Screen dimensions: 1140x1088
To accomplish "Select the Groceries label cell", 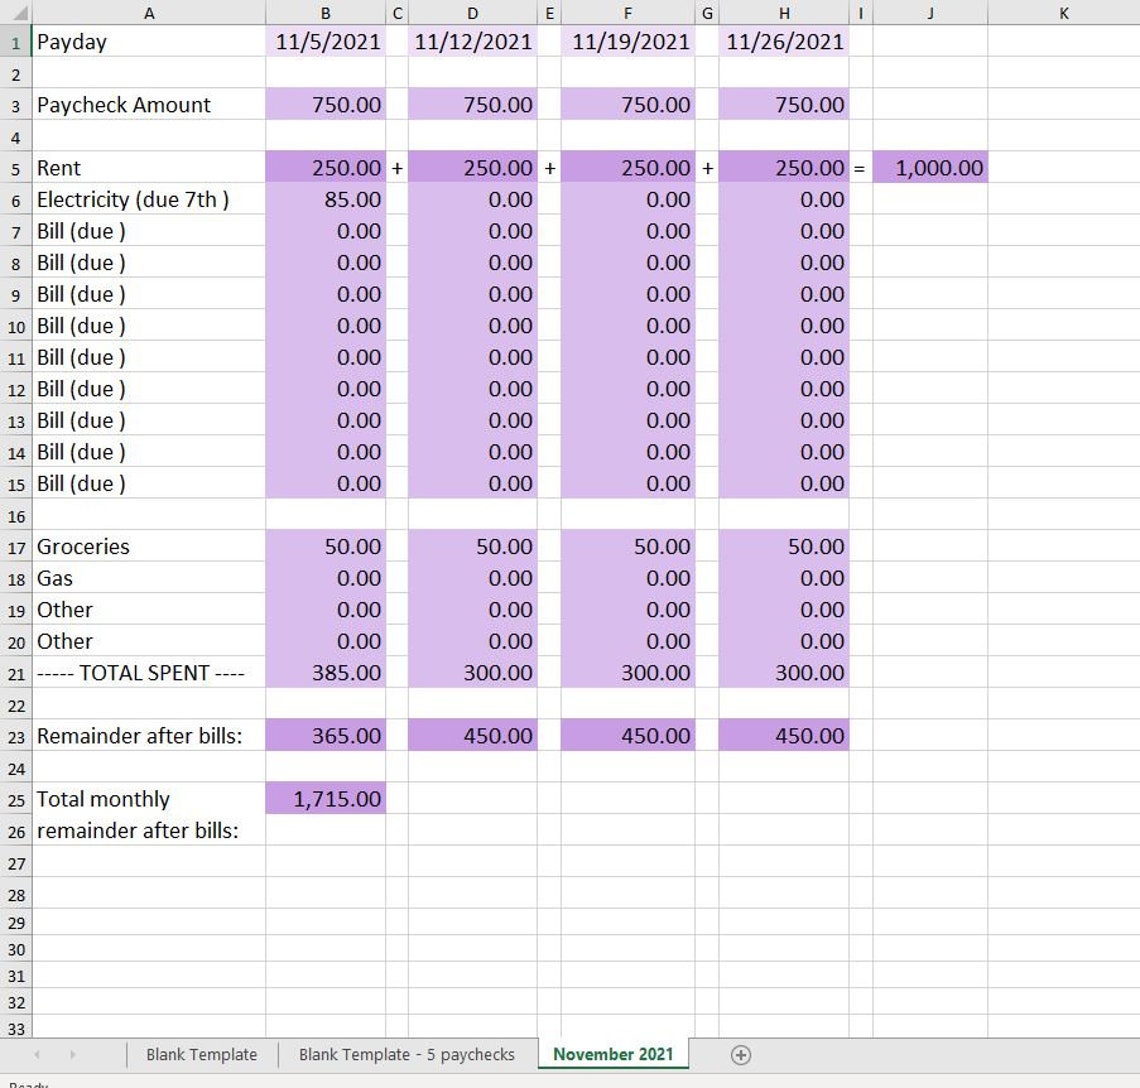I will click(82, 547).
